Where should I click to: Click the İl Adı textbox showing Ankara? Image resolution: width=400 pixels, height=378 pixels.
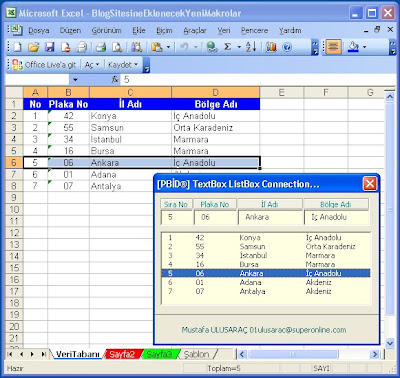270,217
